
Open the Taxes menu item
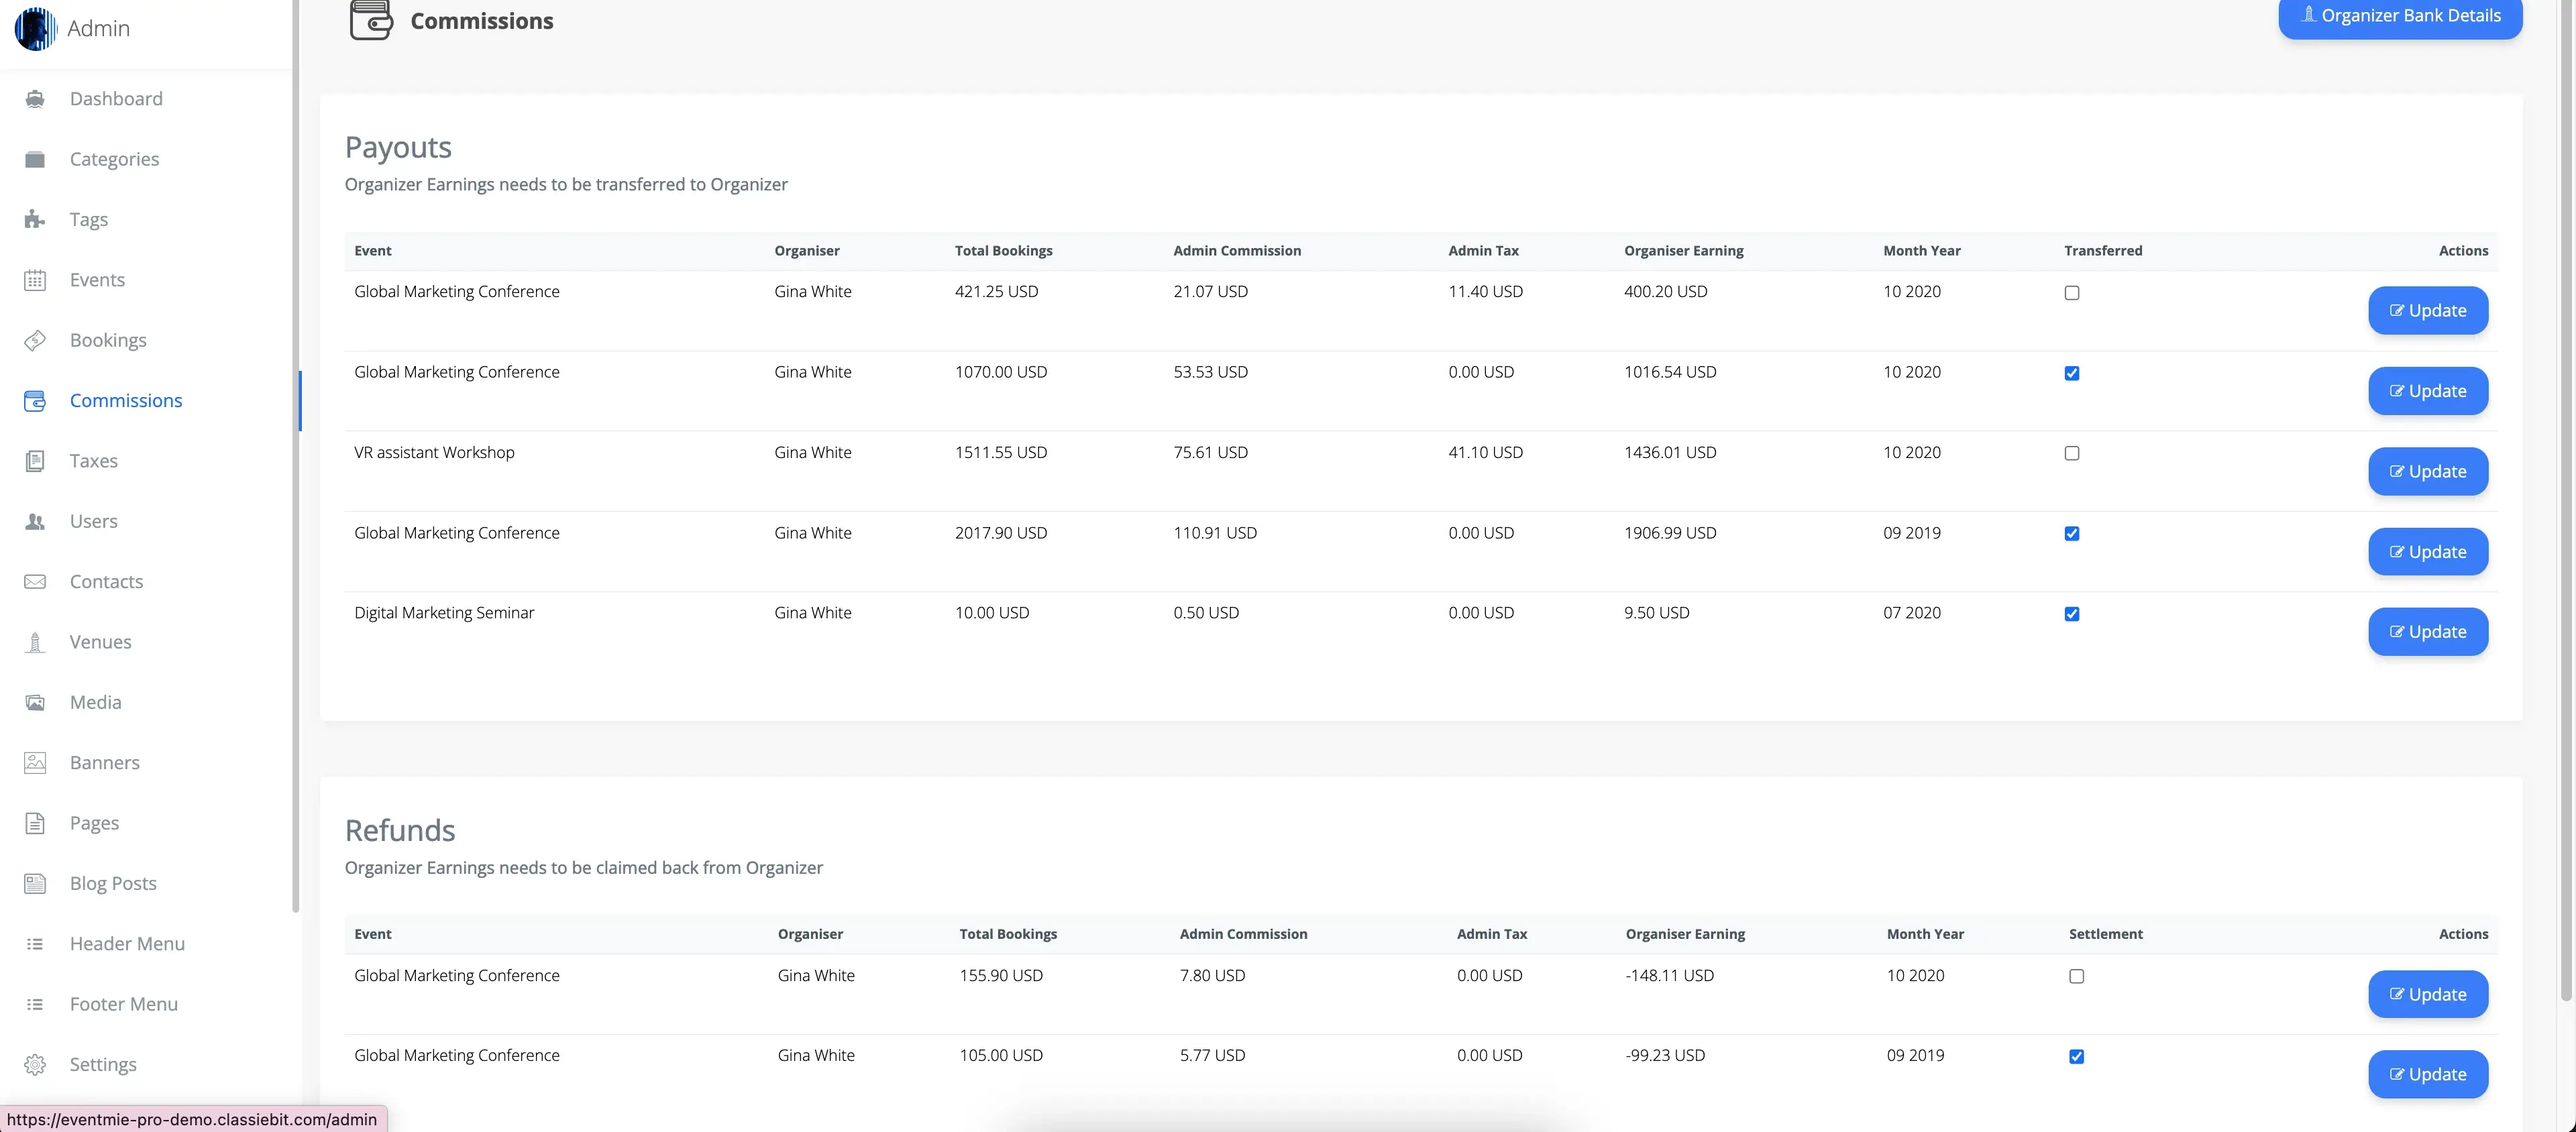[93, 461]
